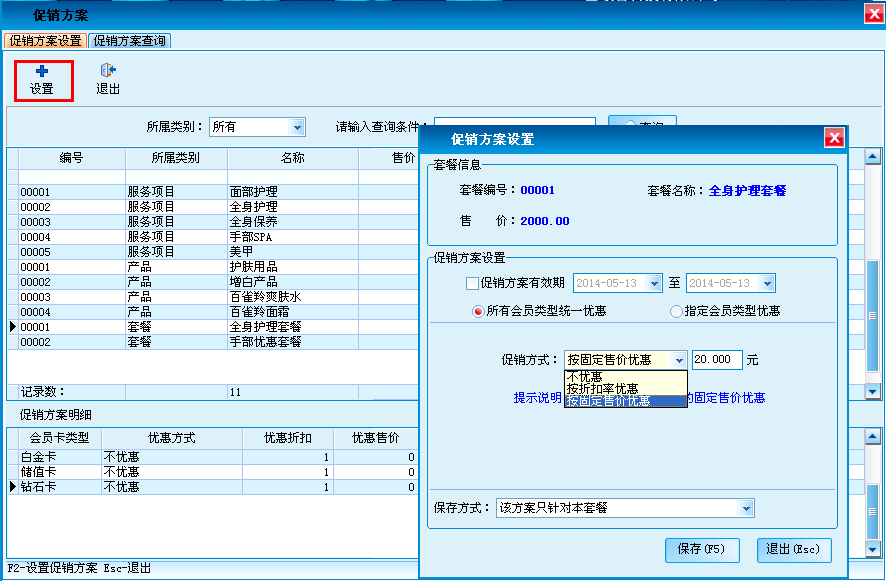Click the 退出 door icon in toolbar

pos(108,72)
